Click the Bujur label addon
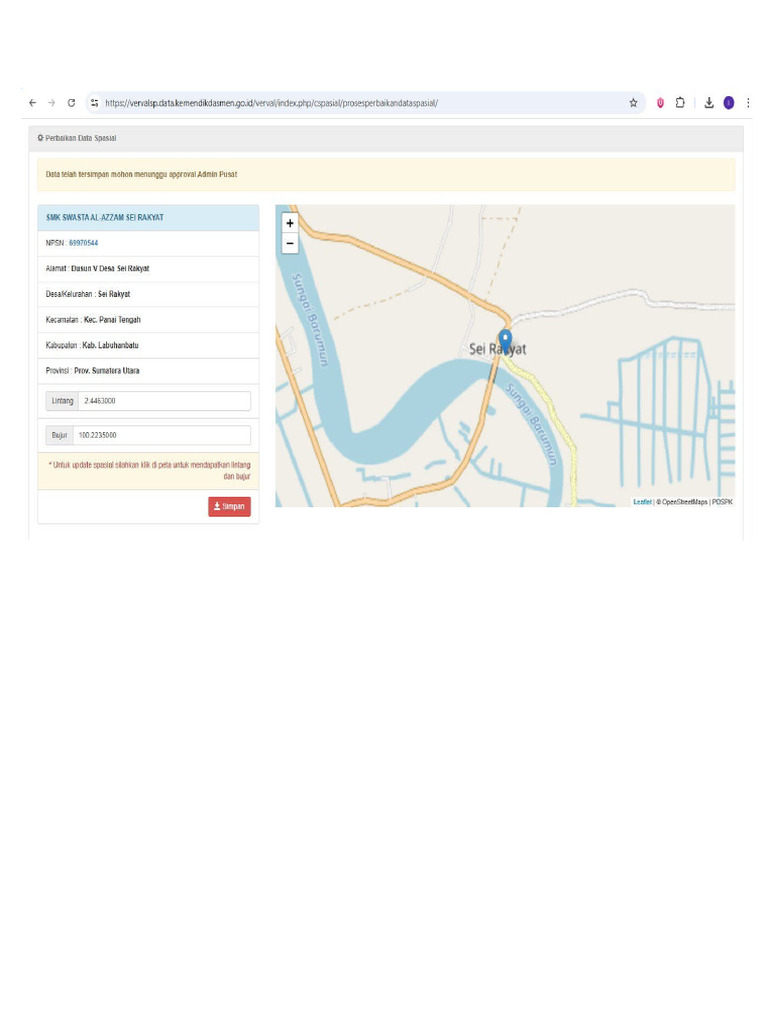The height and width of the screenshot is (1024, 768). click(x=59, y=435)
